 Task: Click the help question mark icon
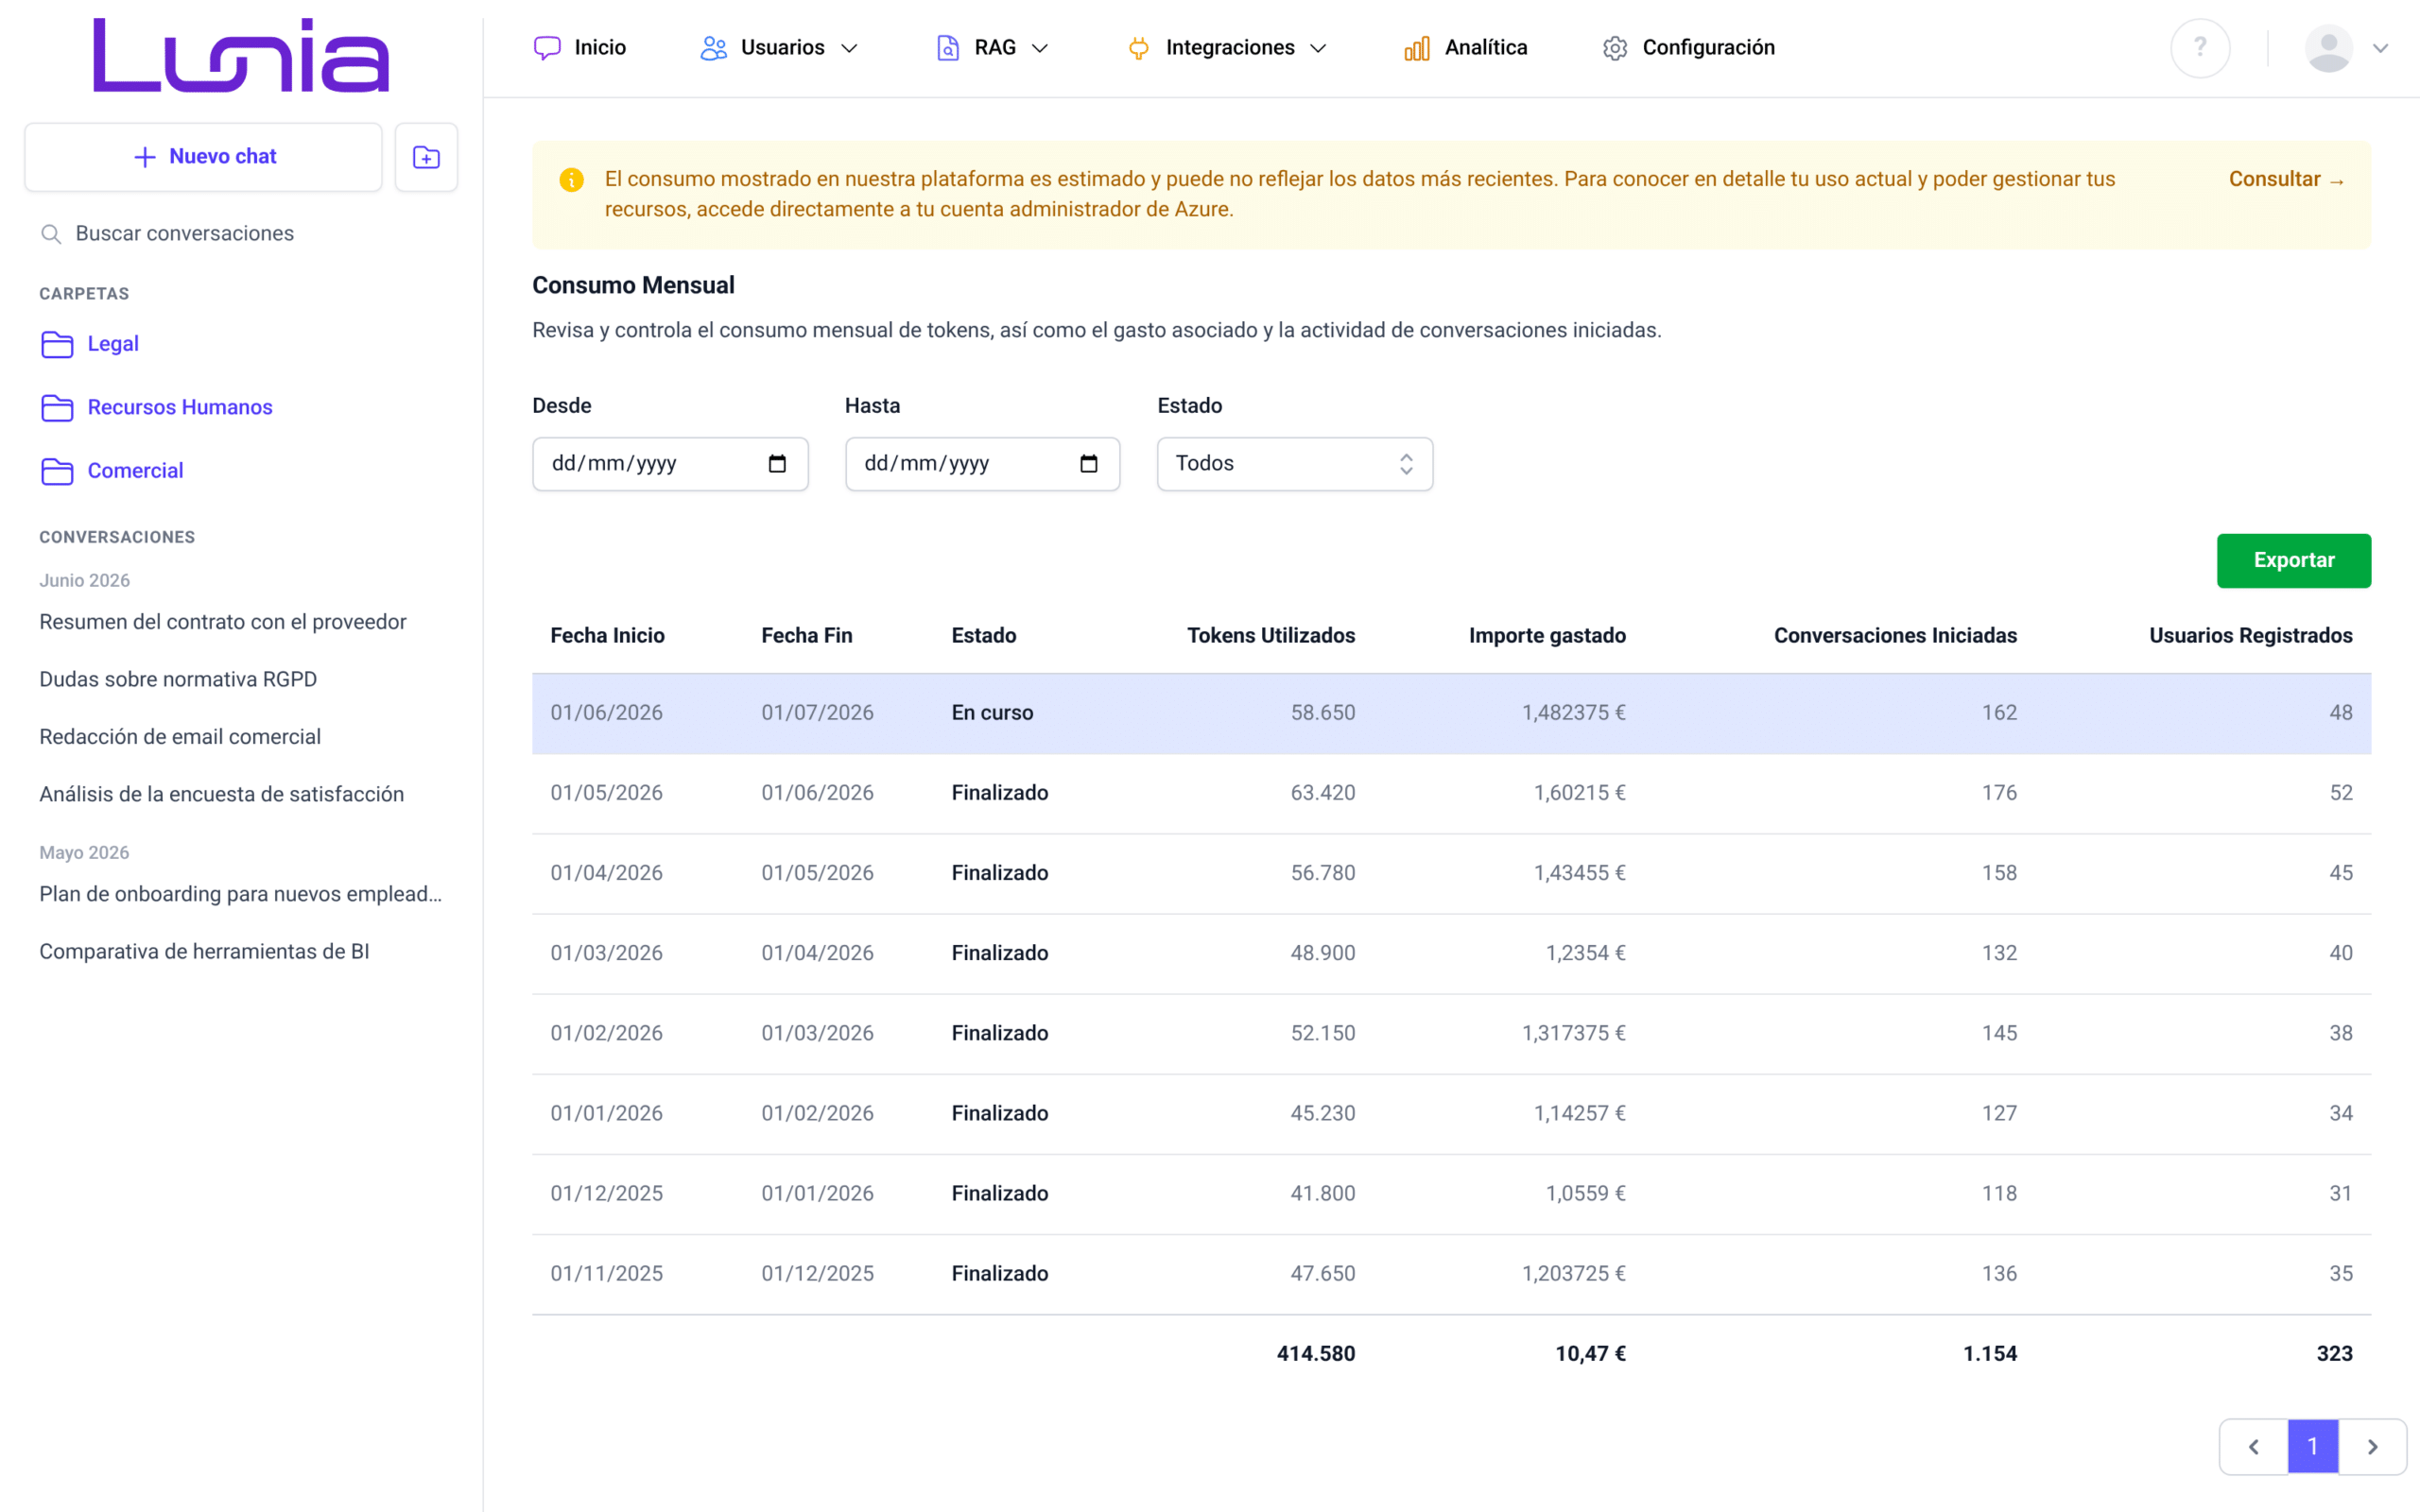(2200, 48)
